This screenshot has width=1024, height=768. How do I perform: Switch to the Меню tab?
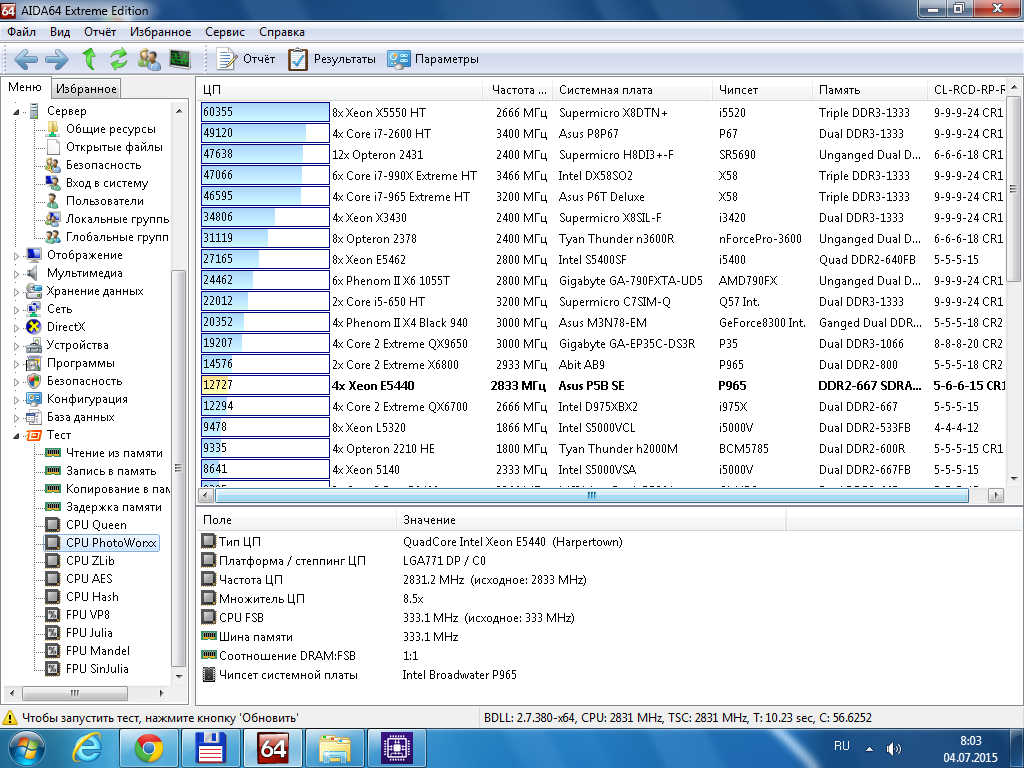pos(25,88)
